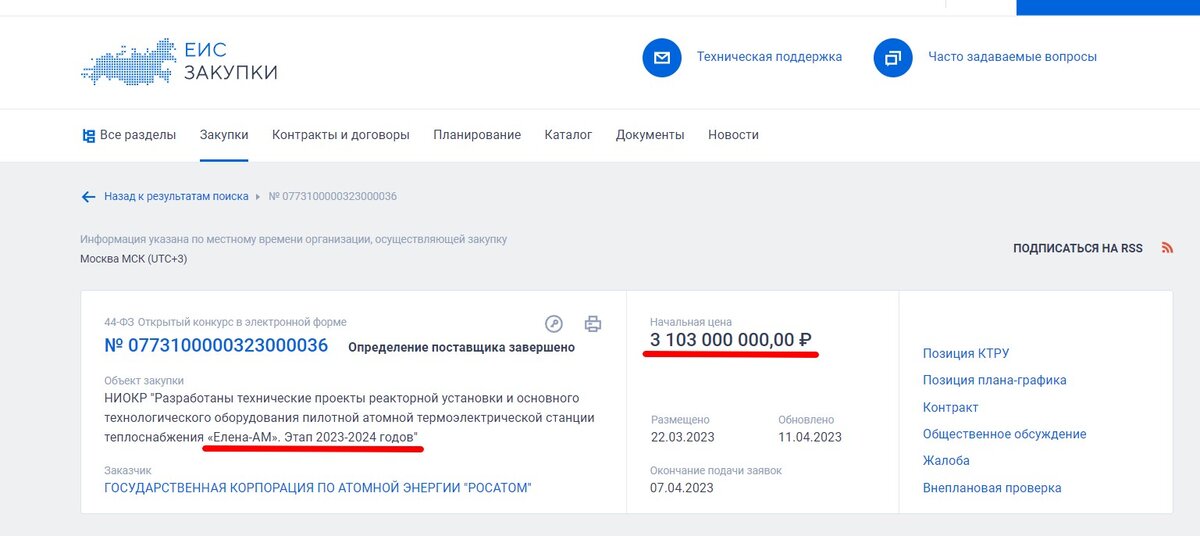Viewport: 1200px width, 536px height.
Task: Open the Планирование menu item
Action: [x=477, y=135]
